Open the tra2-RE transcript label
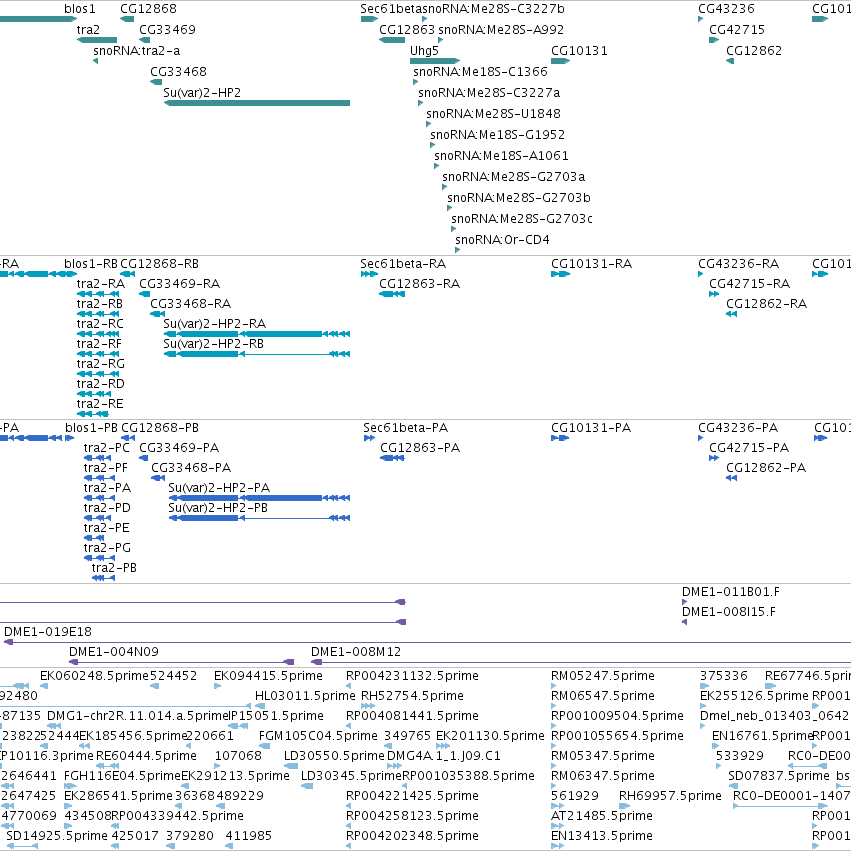The height and width of the screenshot is (851, 851). (x=100, y=404)
